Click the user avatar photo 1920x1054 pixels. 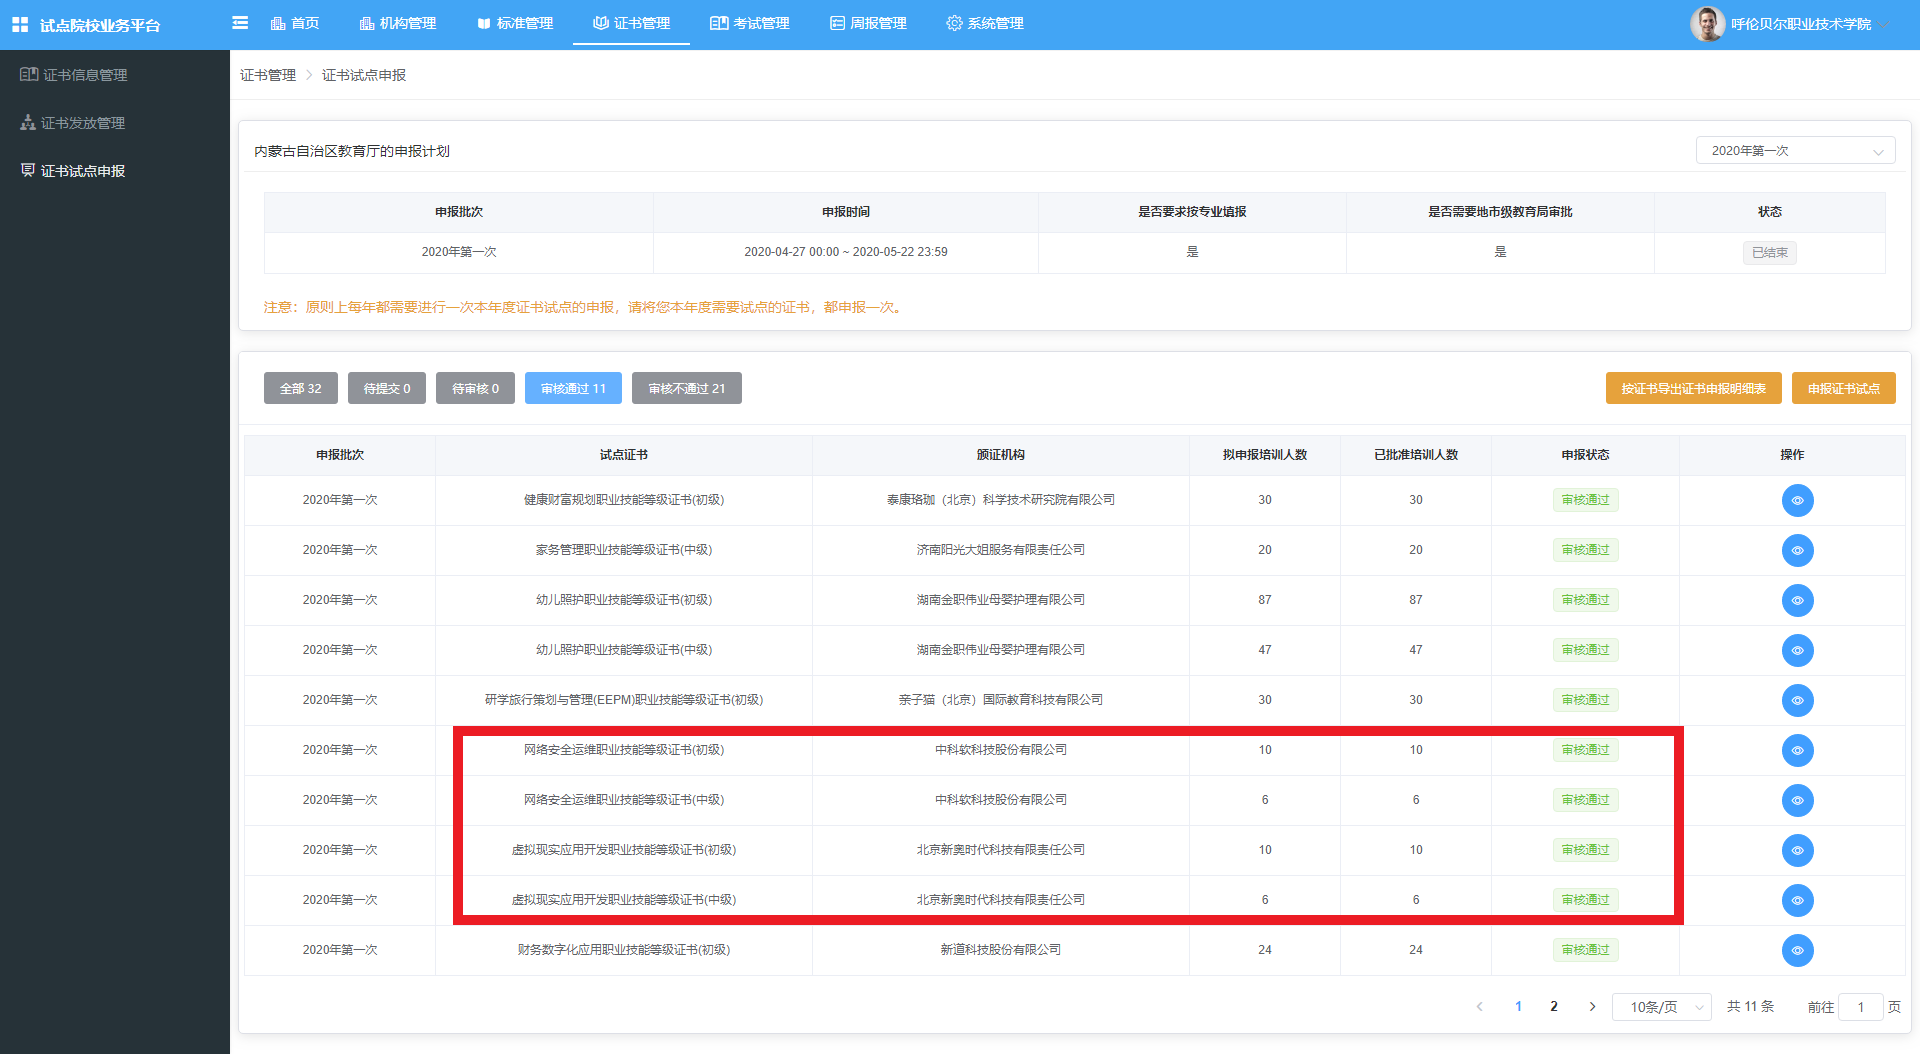click(x=1706, y=24)
